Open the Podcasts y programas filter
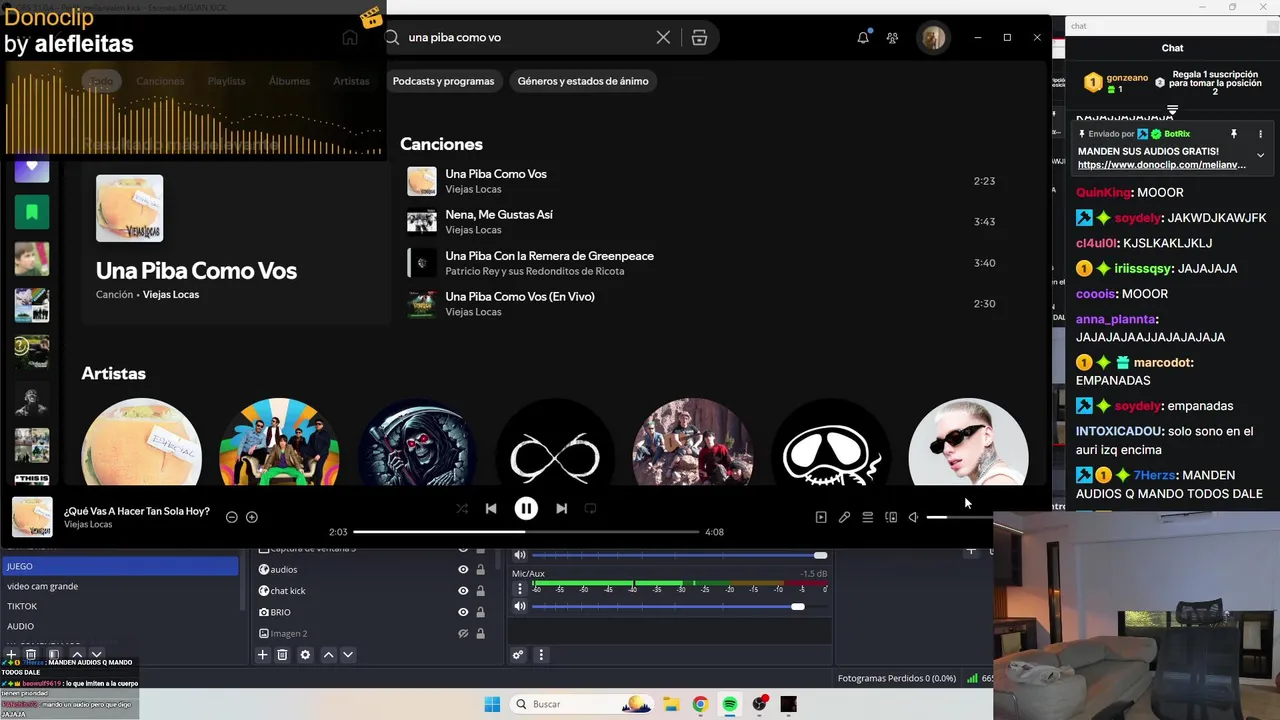The width and height of the screenshot is (1280, 720). pyautogui.click(x=443, y=81)
